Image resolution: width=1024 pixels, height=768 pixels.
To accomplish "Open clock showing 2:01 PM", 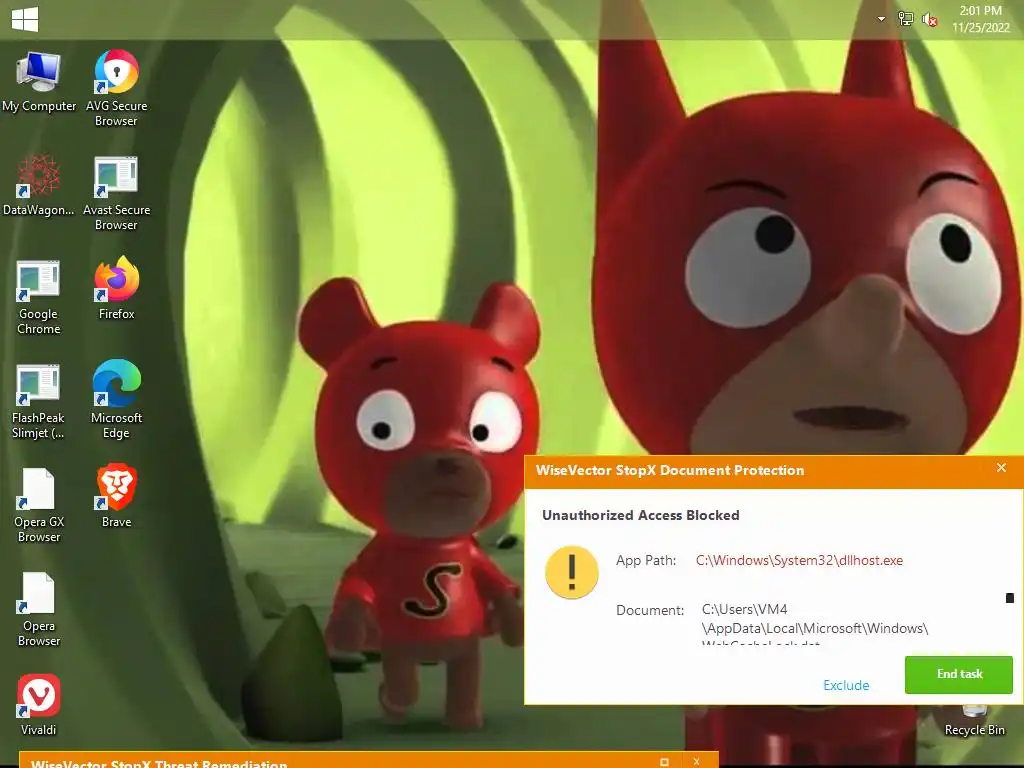I will (980, 19).
